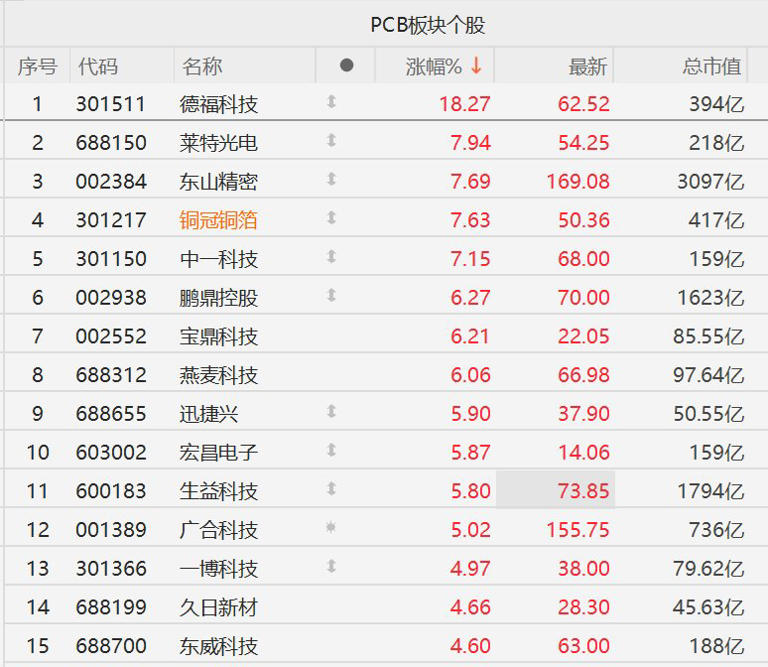Open the orange 铜冠铜箔 stock name
This screenshot has width=768, height=667.
click(219, 220)
